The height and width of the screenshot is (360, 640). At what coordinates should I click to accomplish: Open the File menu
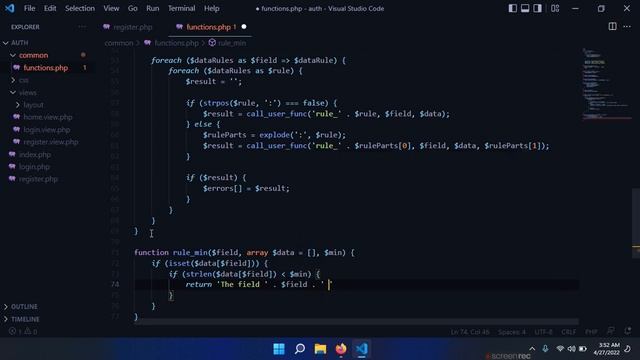(29, 8)
